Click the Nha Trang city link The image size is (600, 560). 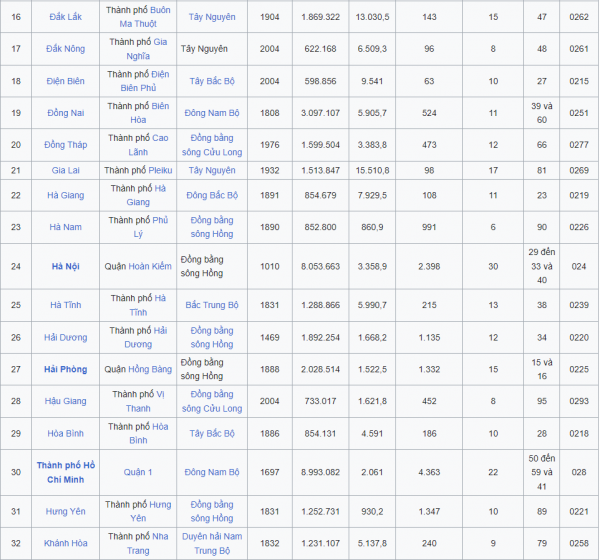click(x=148, y=543)
